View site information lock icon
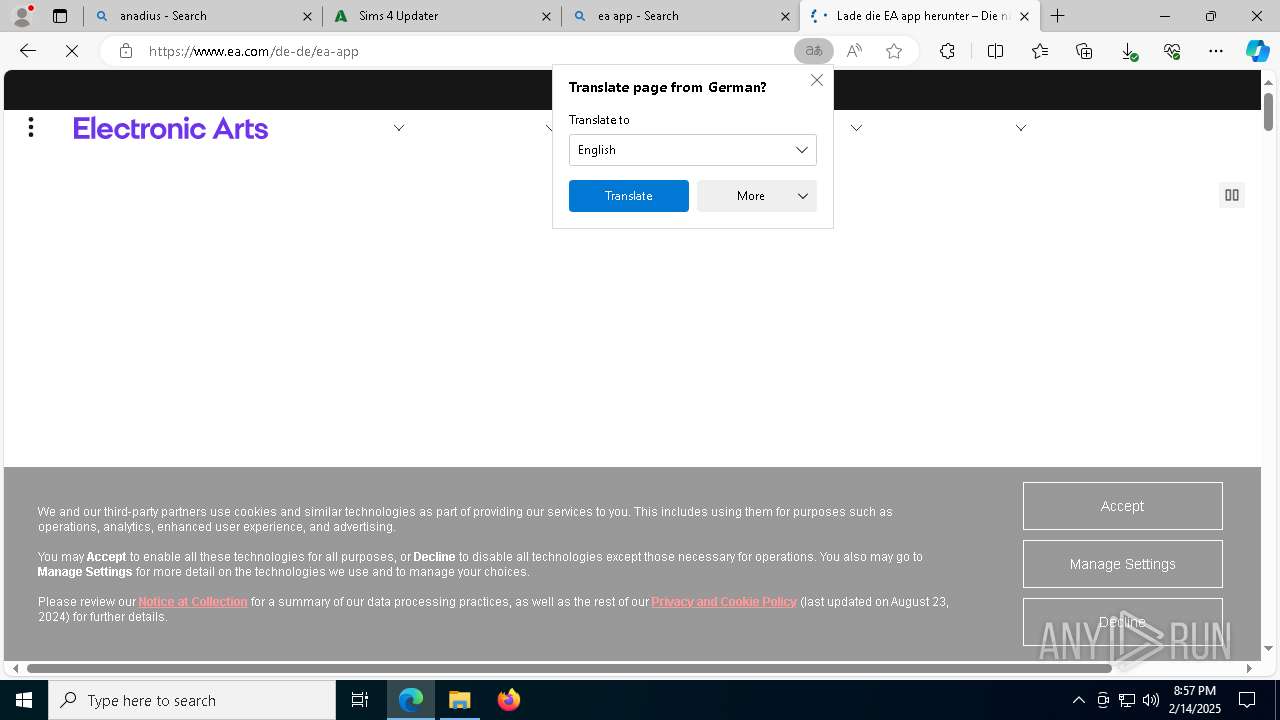Image resolution: width=1280 pixels, height=720 pixels. (x=126, y=51)
